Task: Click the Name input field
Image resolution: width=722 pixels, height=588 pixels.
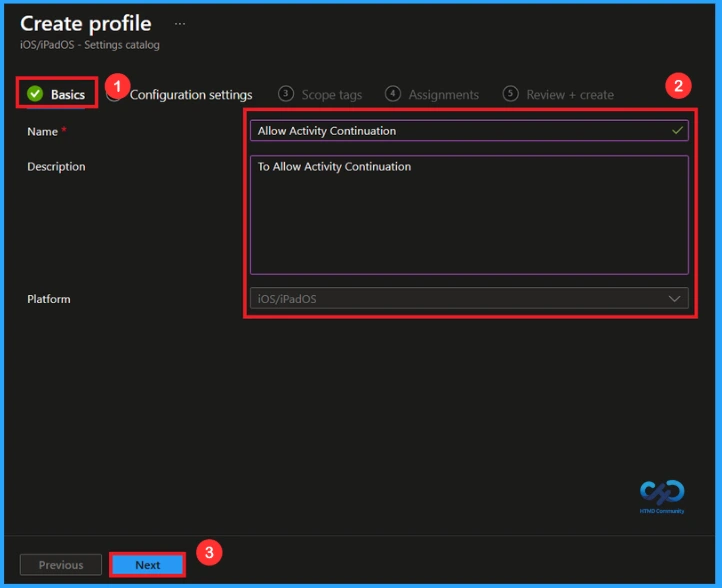Action: pos(469,131)
